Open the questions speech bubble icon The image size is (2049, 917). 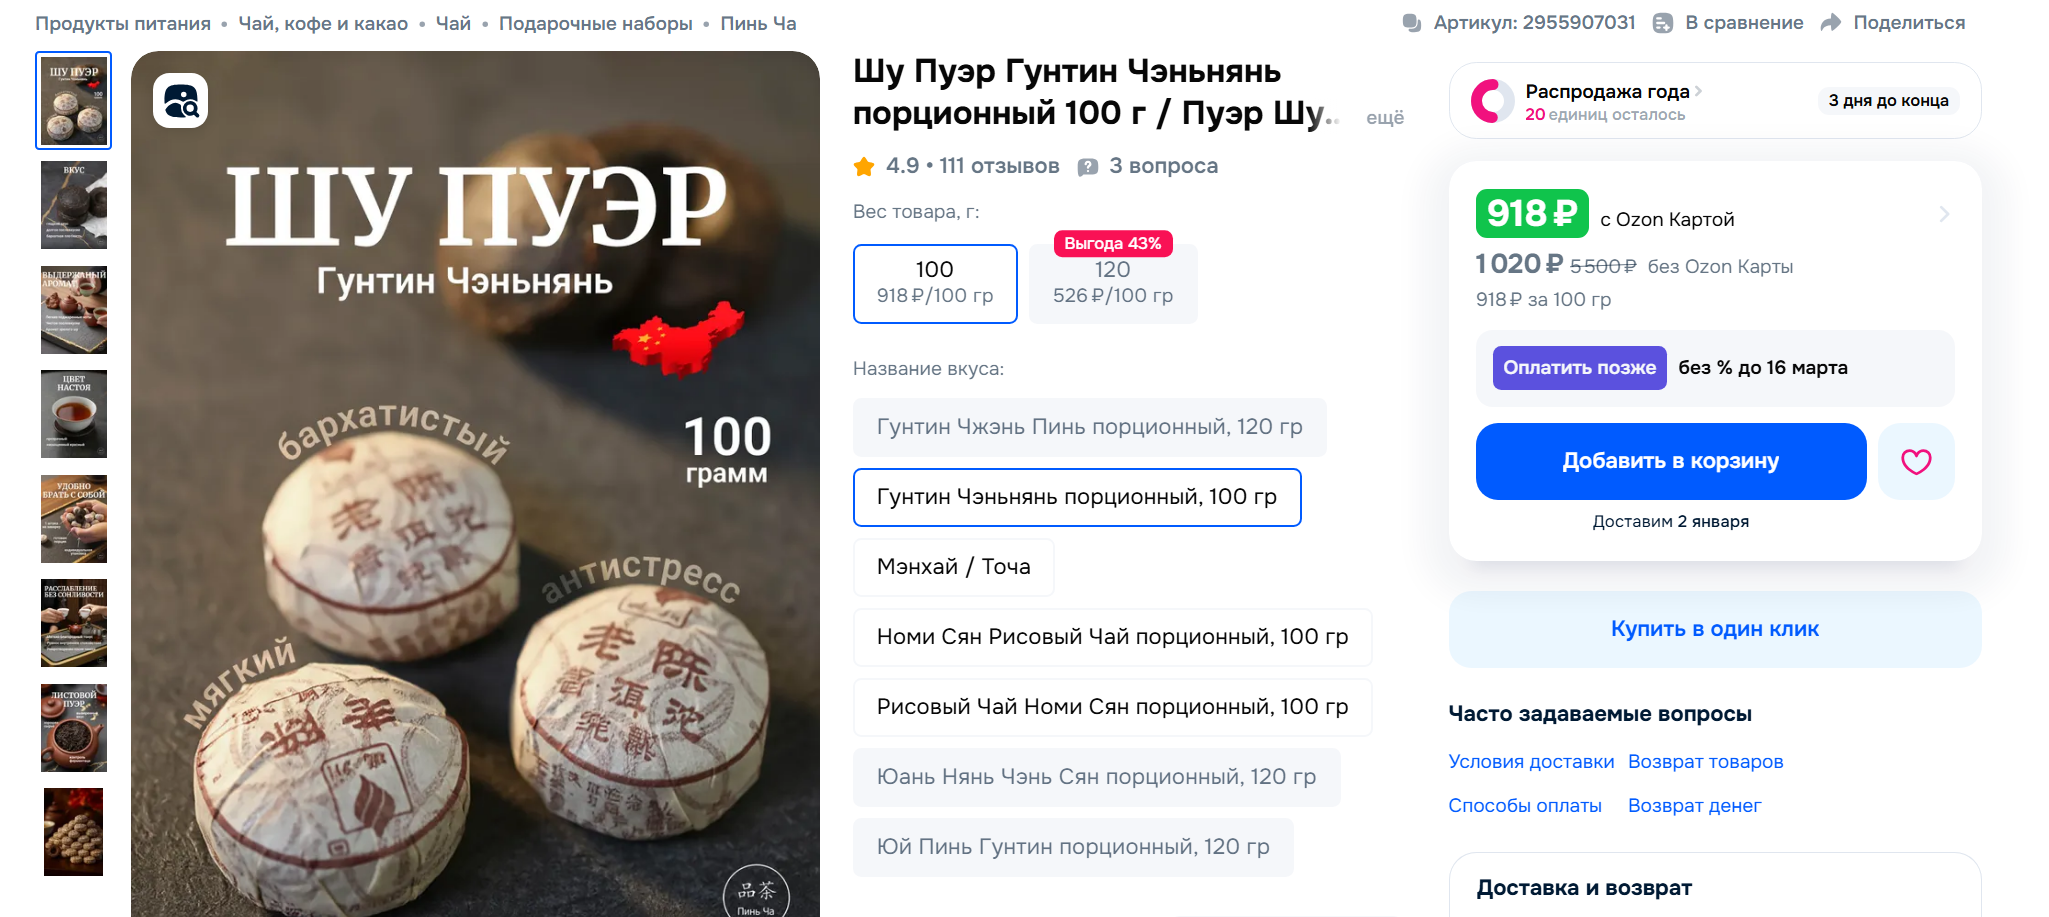pyautogui.click(x=1088, y=167)
